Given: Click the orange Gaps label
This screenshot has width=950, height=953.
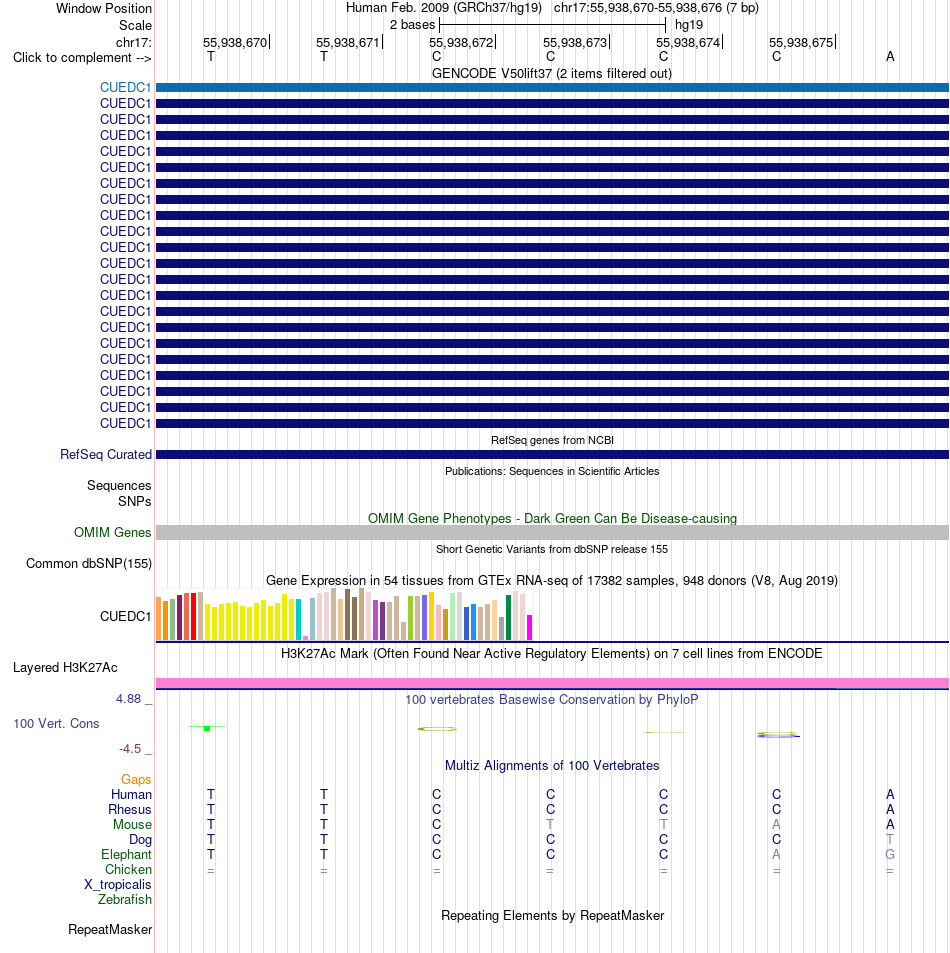Looking at the screenshot, I should (136, 779).
